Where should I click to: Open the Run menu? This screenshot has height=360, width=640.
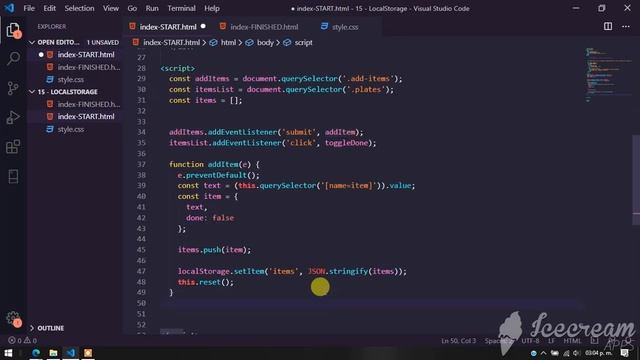coord(152,8)
